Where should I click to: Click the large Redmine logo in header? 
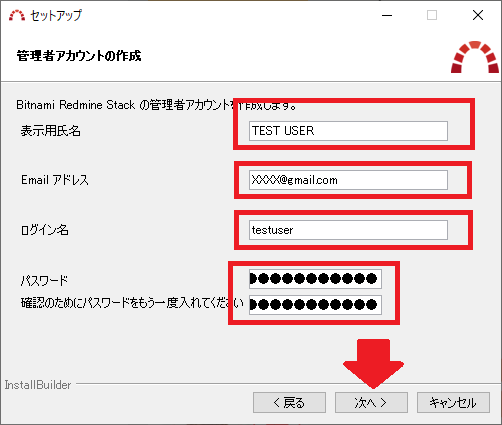[x=475, y=57]
